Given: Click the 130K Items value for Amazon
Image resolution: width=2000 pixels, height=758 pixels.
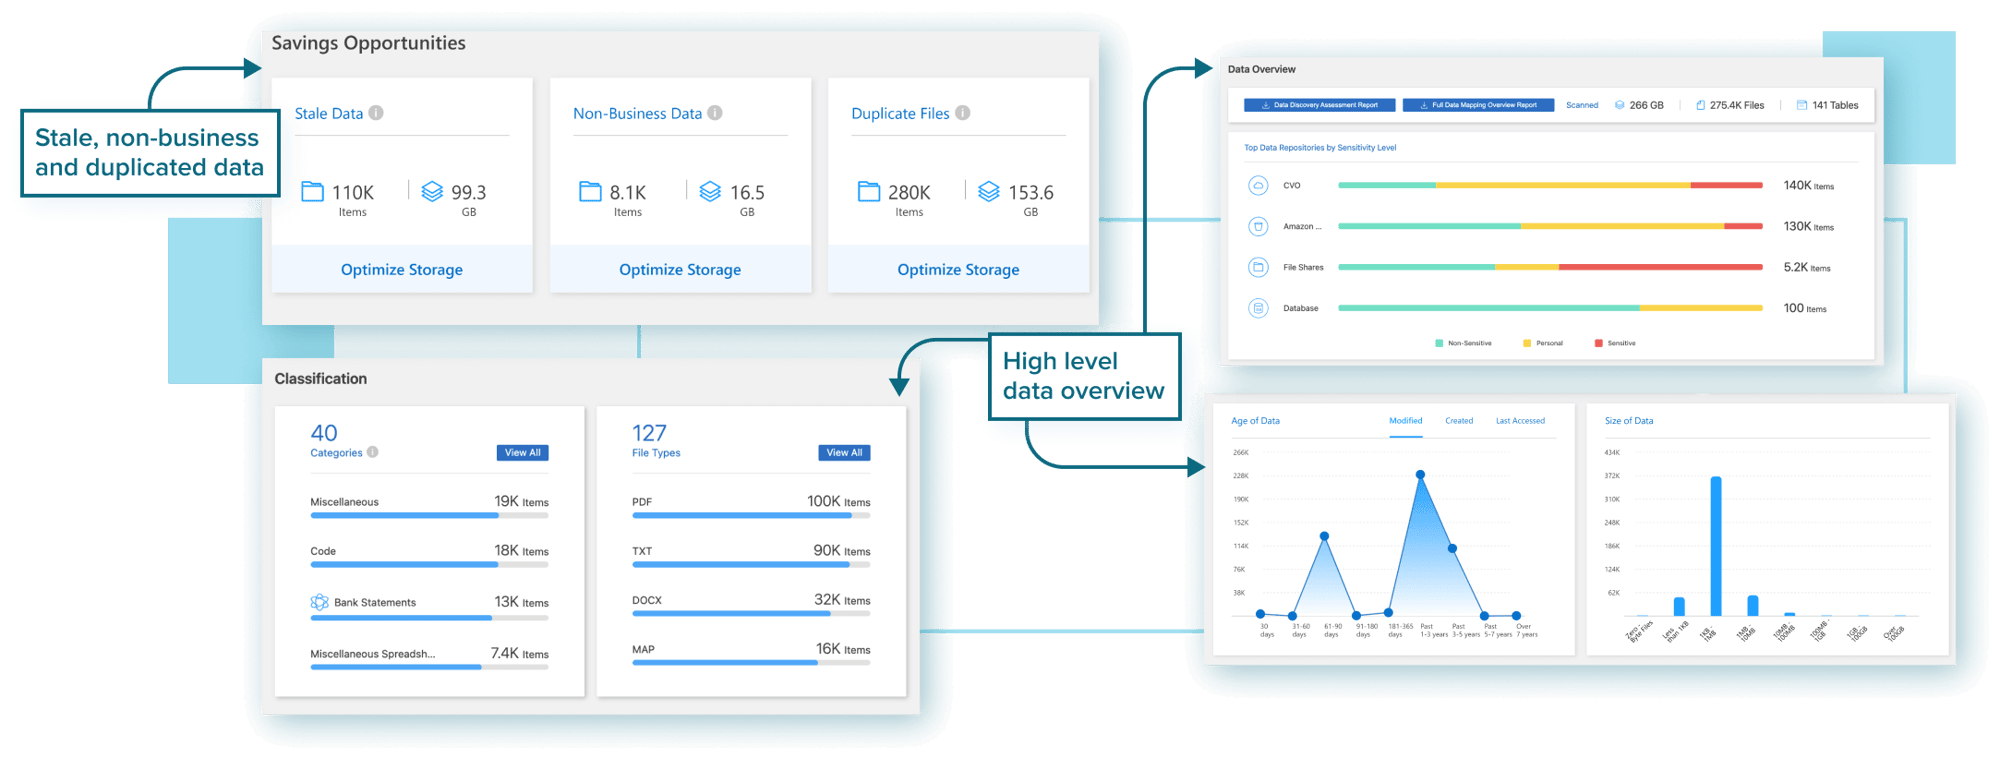Looking at the screenshot, I should [x=1808, y=226].
